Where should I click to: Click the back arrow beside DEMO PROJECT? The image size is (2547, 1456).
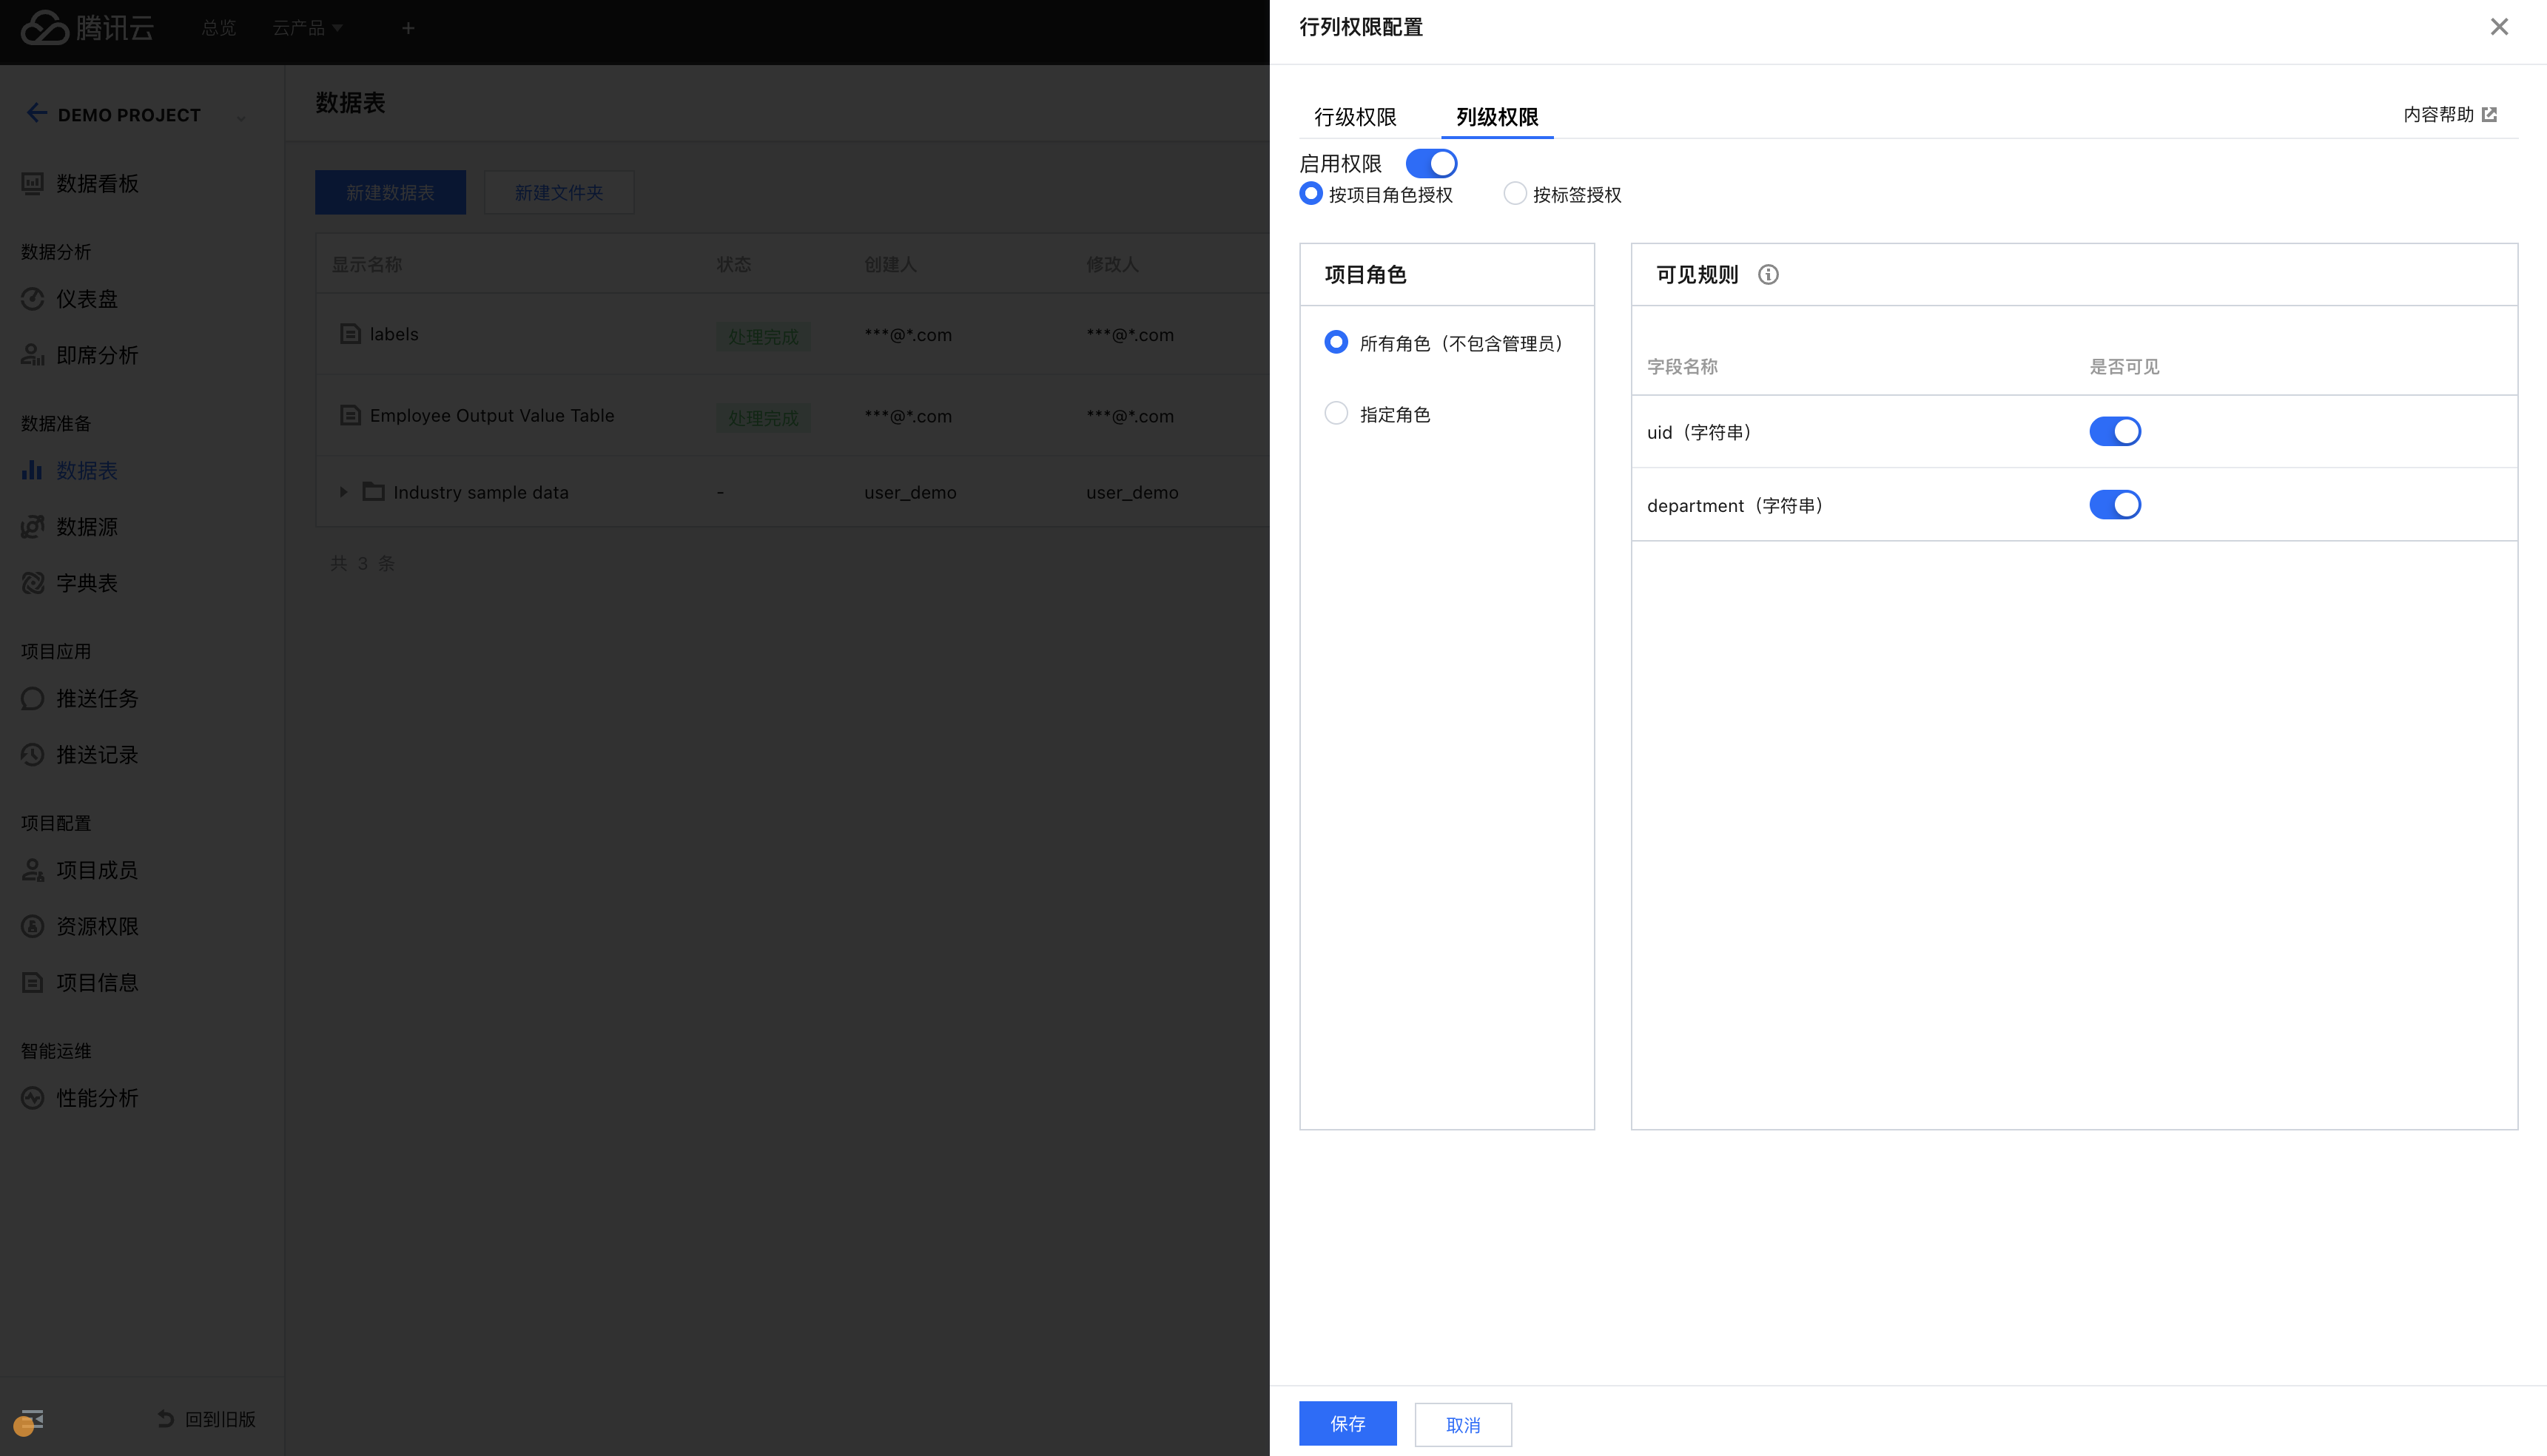37,113
